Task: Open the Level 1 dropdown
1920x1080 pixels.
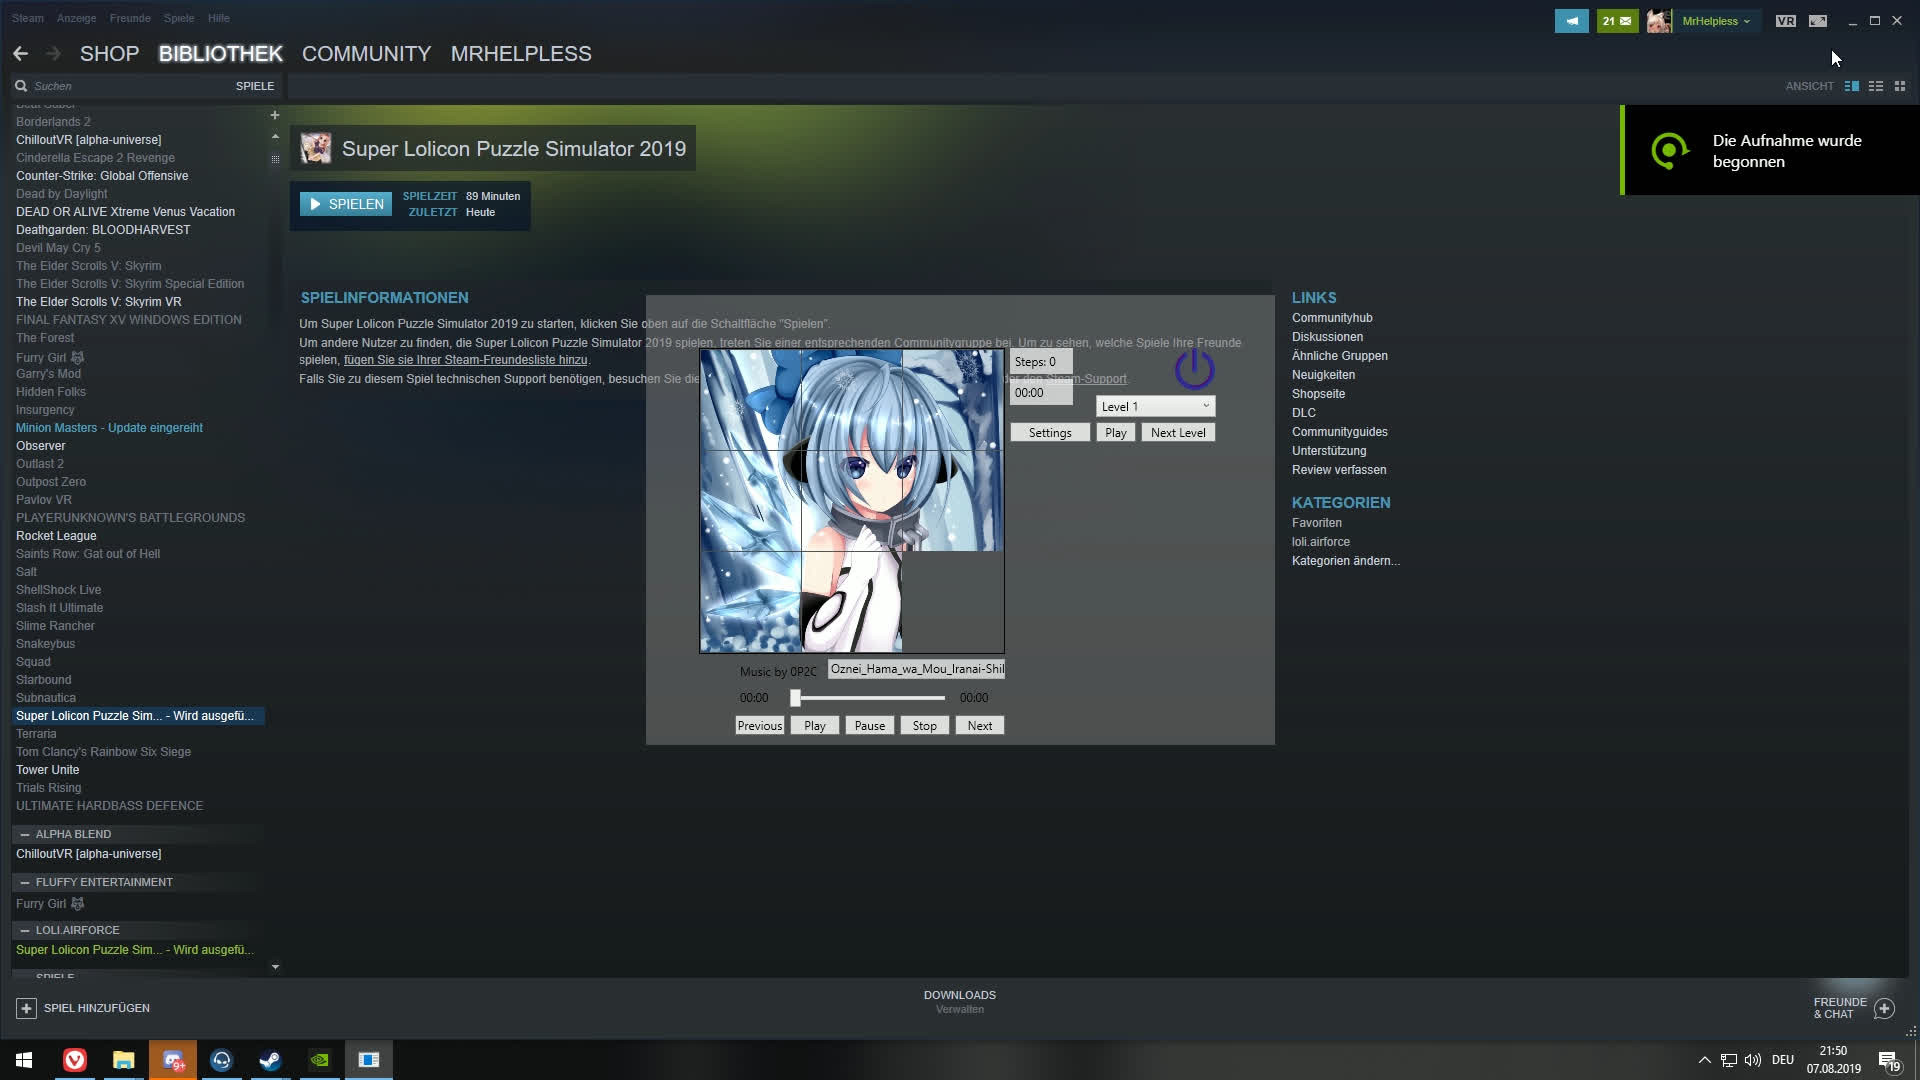Action: coord(1155,406)
